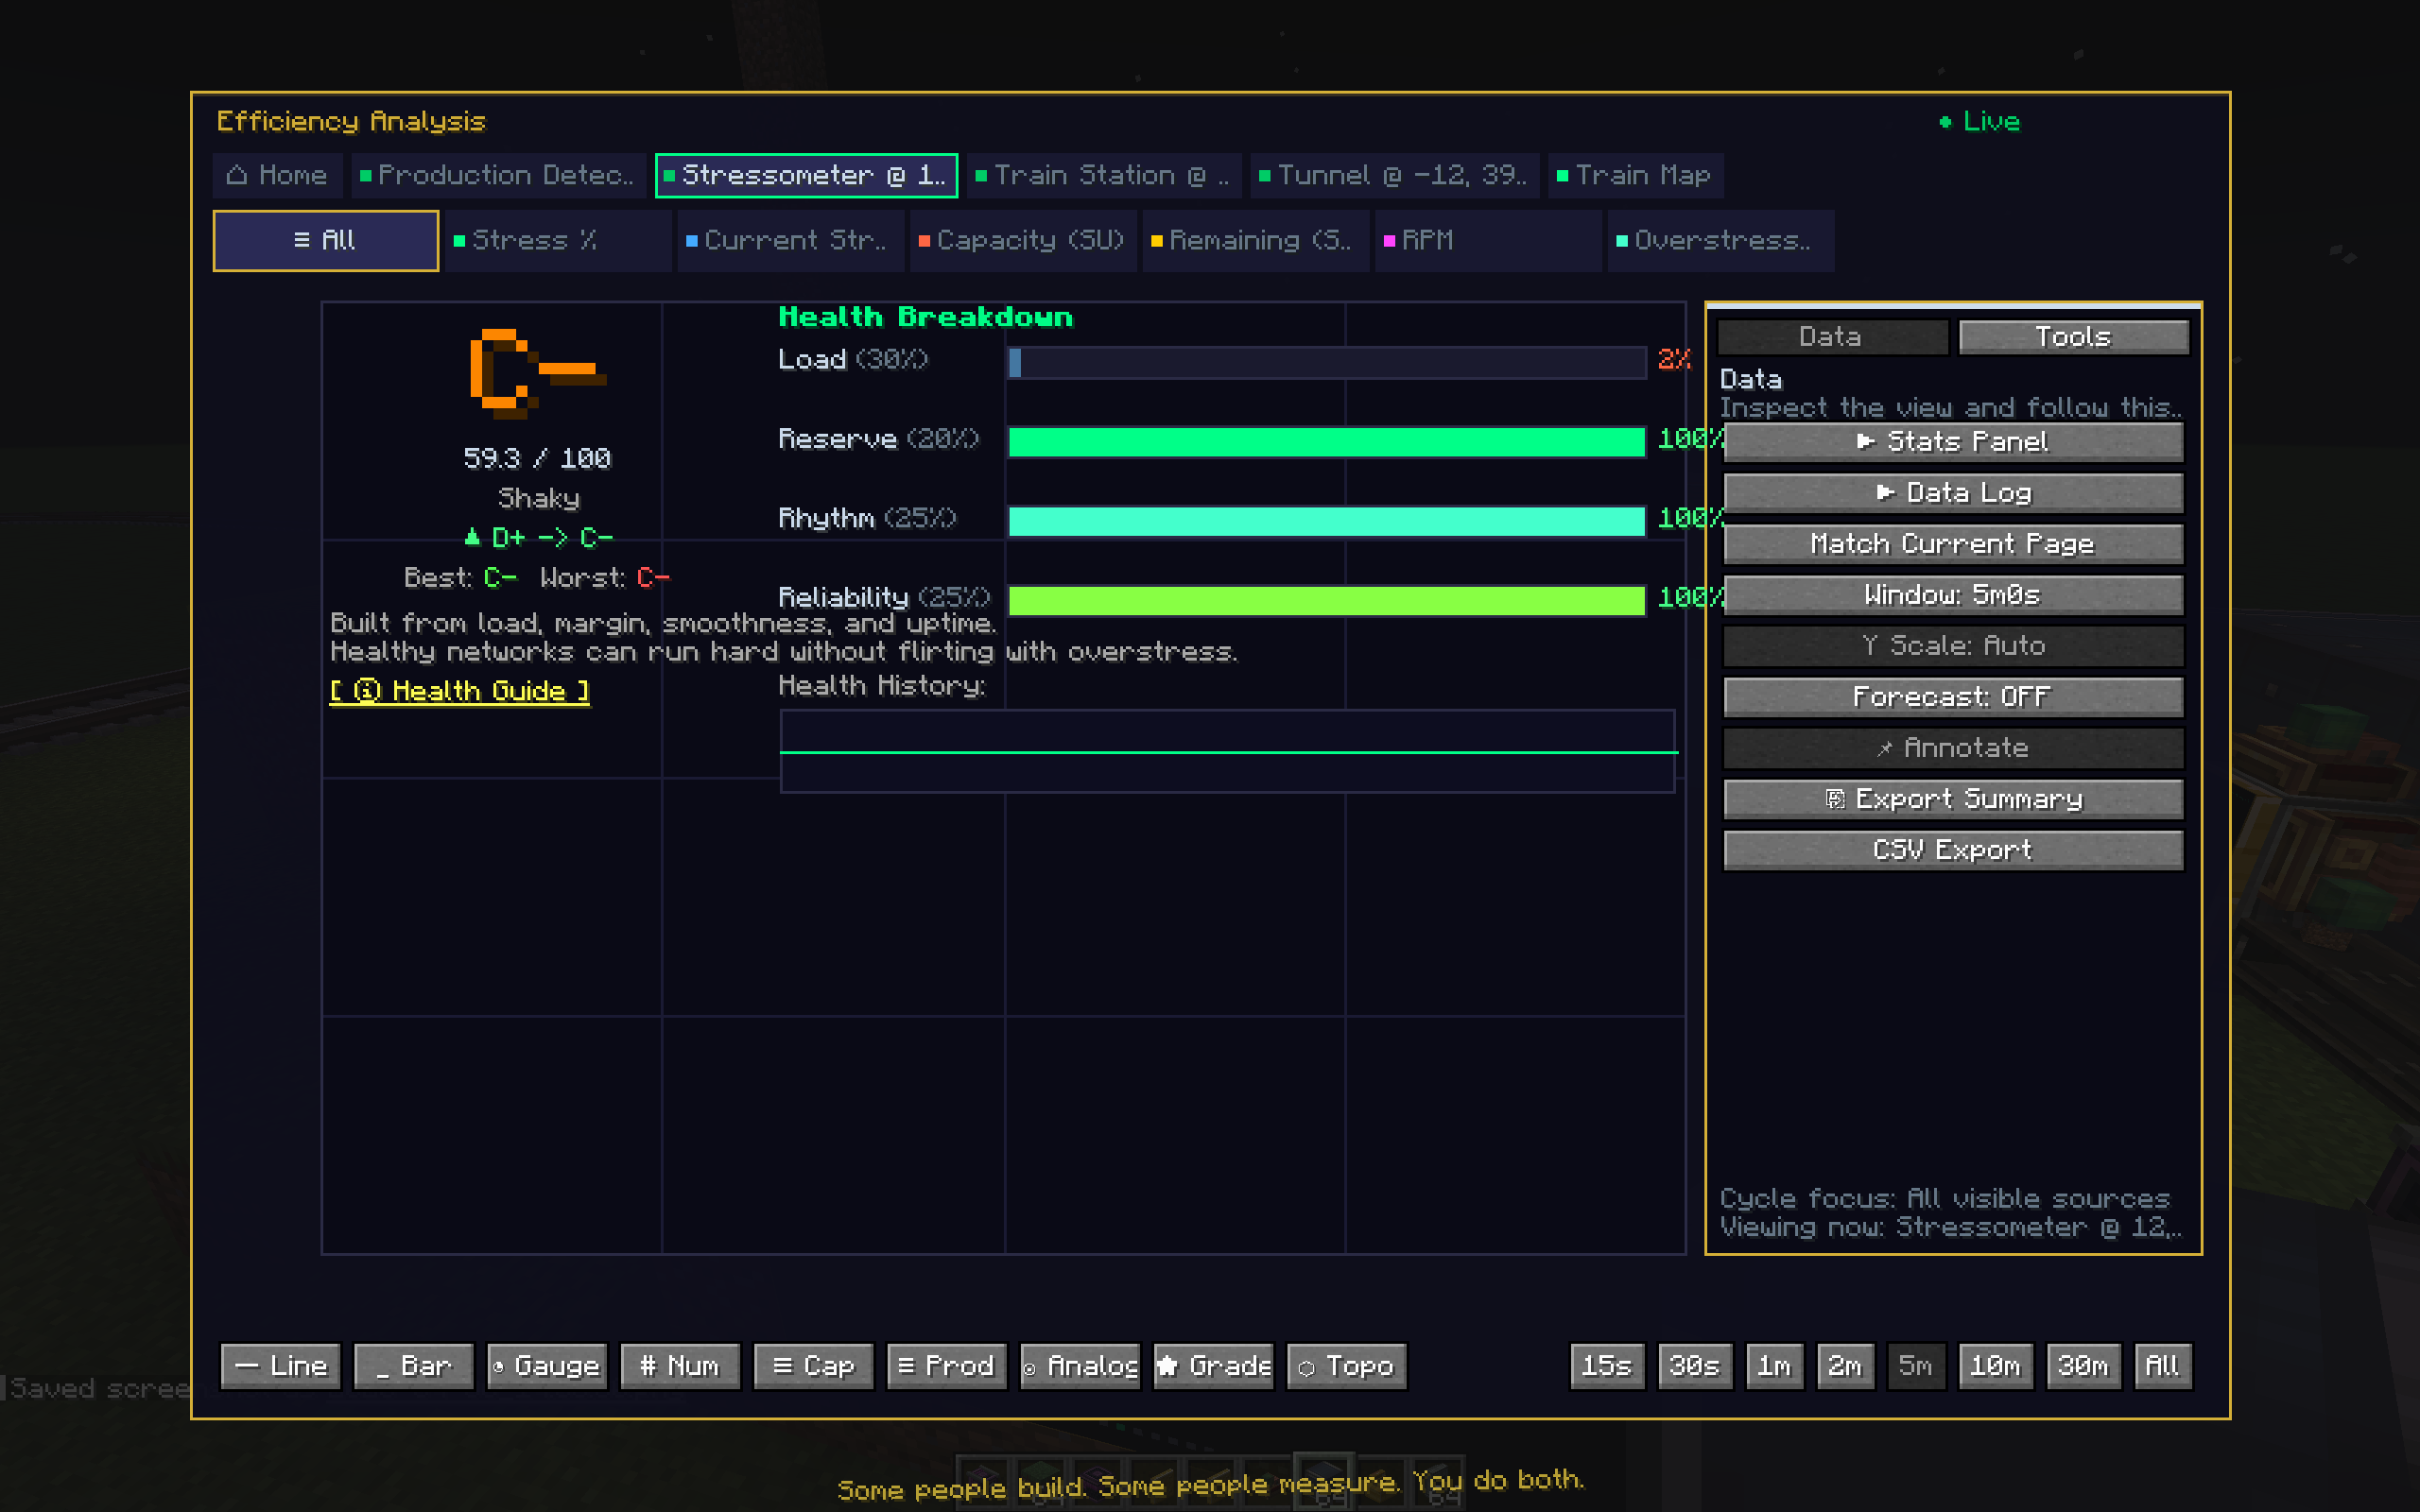Click the Annotate button
2420x1512 pixels.
(x=1952, y=748)
